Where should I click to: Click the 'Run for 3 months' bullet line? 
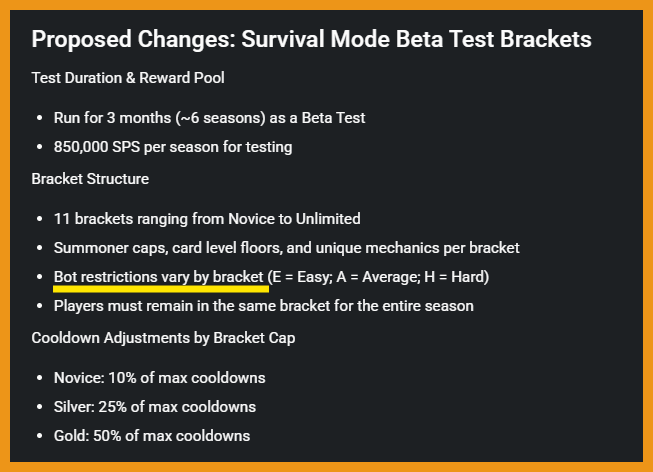pos(209,118)
